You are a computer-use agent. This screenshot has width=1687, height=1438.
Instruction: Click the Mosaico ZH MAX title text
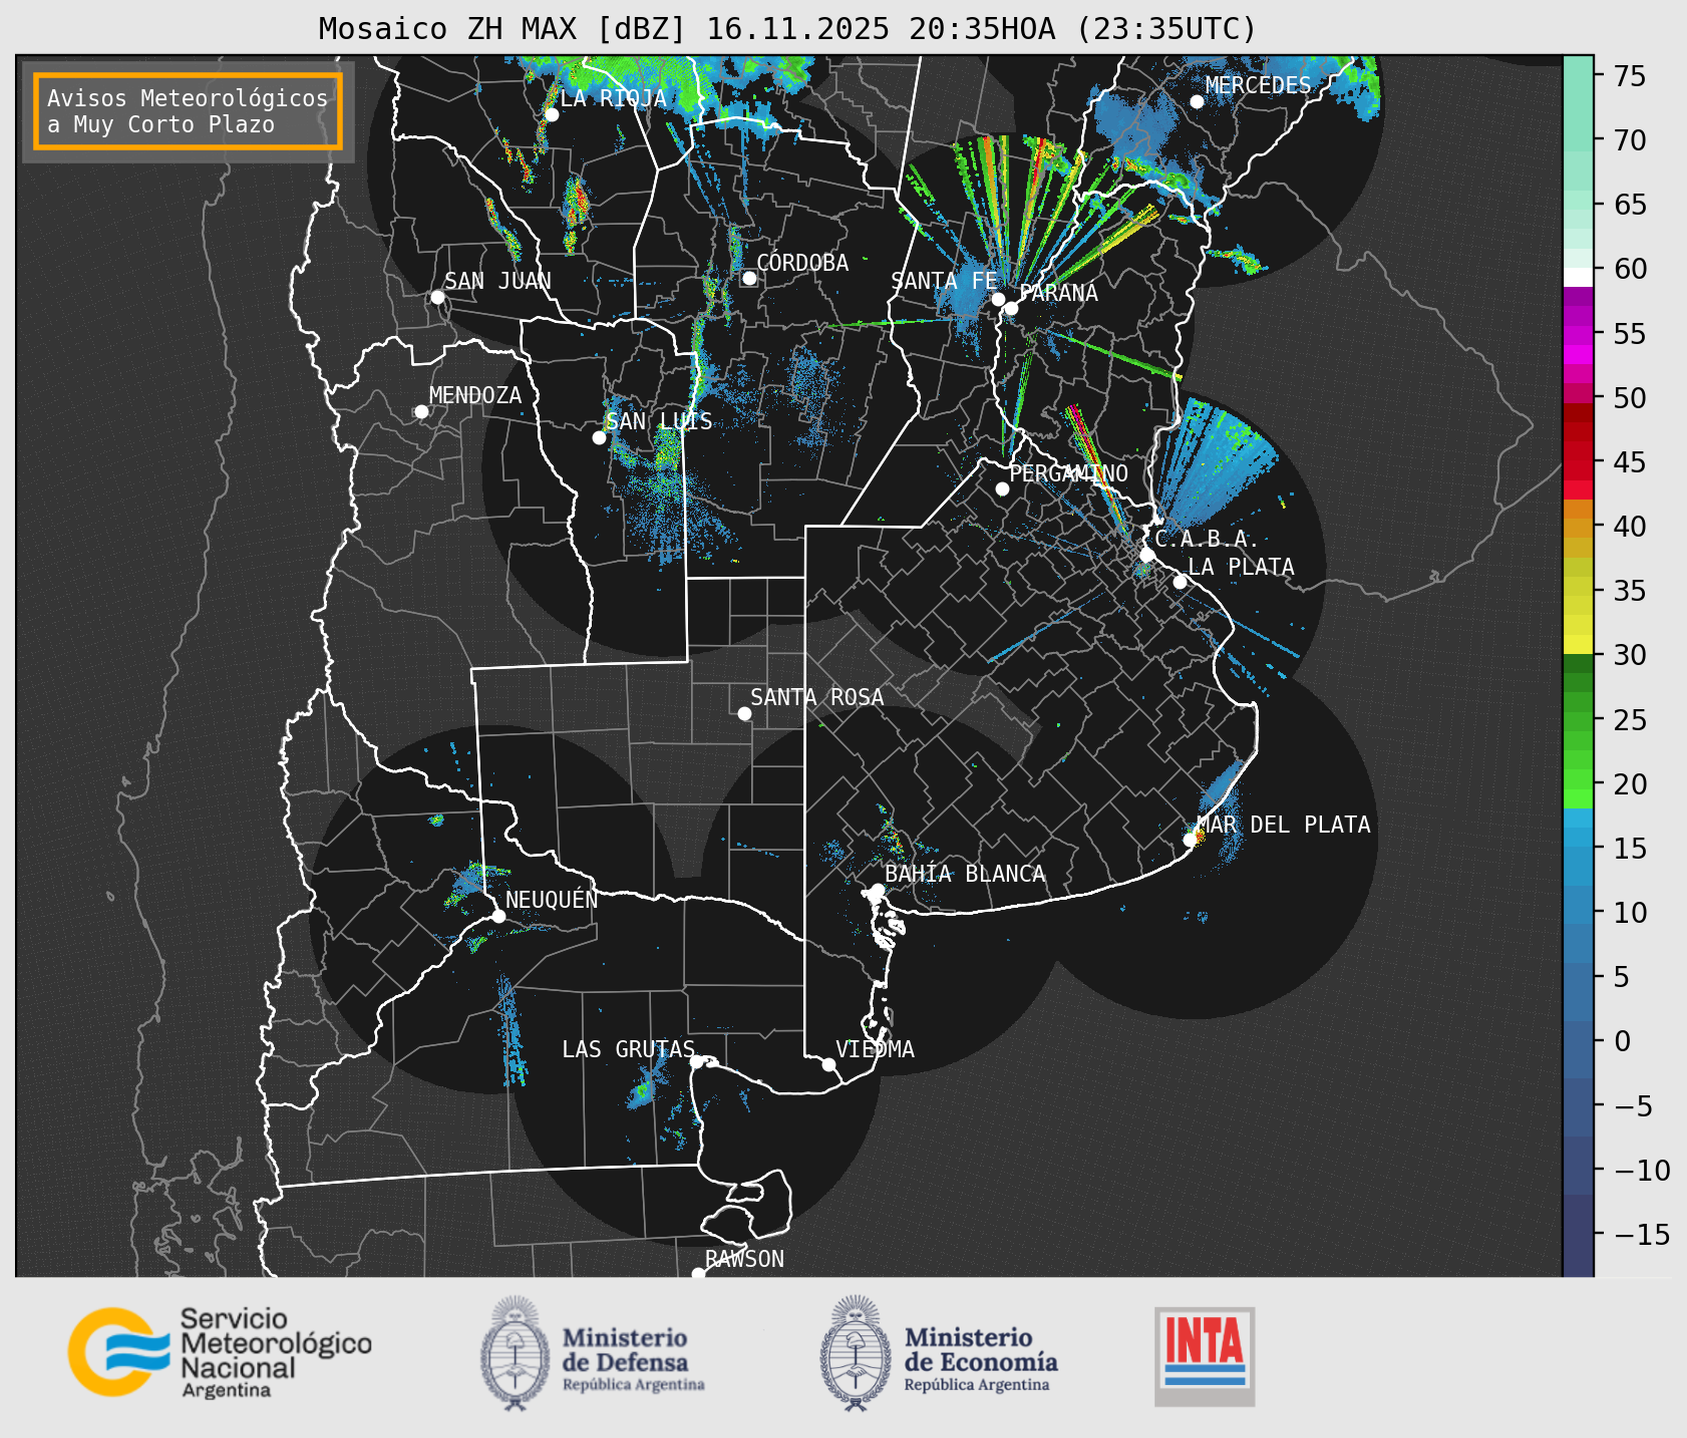tap(786, 28)
